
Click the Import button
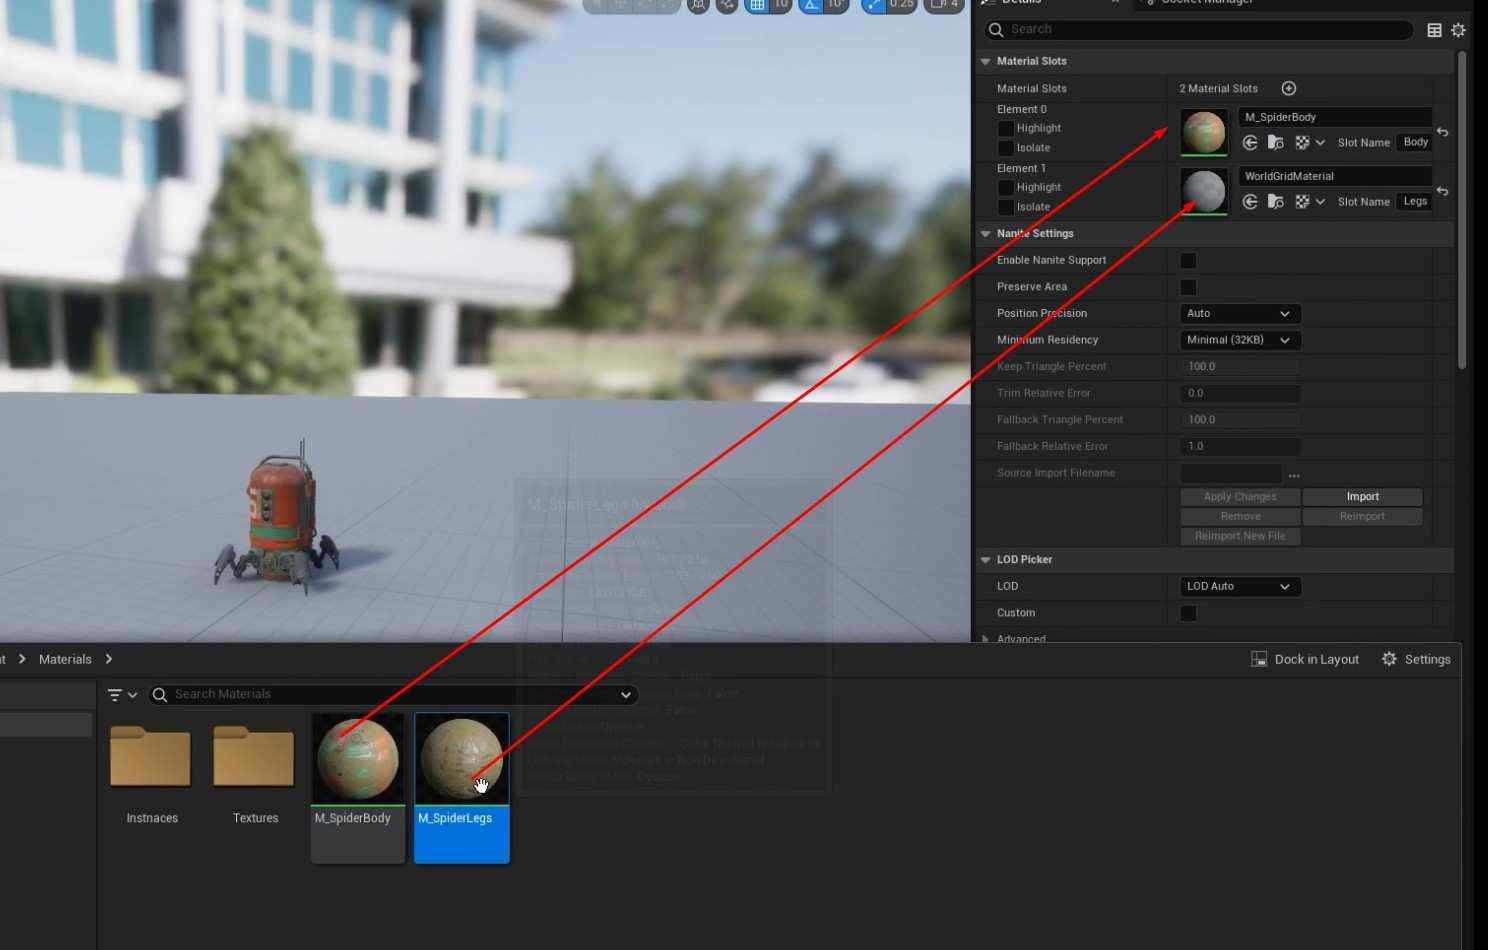point(1362,497)
